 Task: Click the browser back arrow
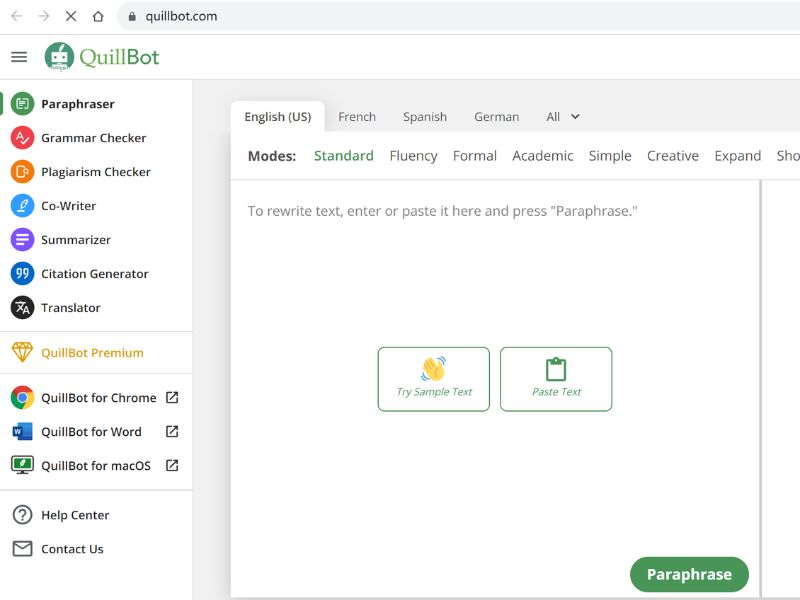tap(16, 16)
